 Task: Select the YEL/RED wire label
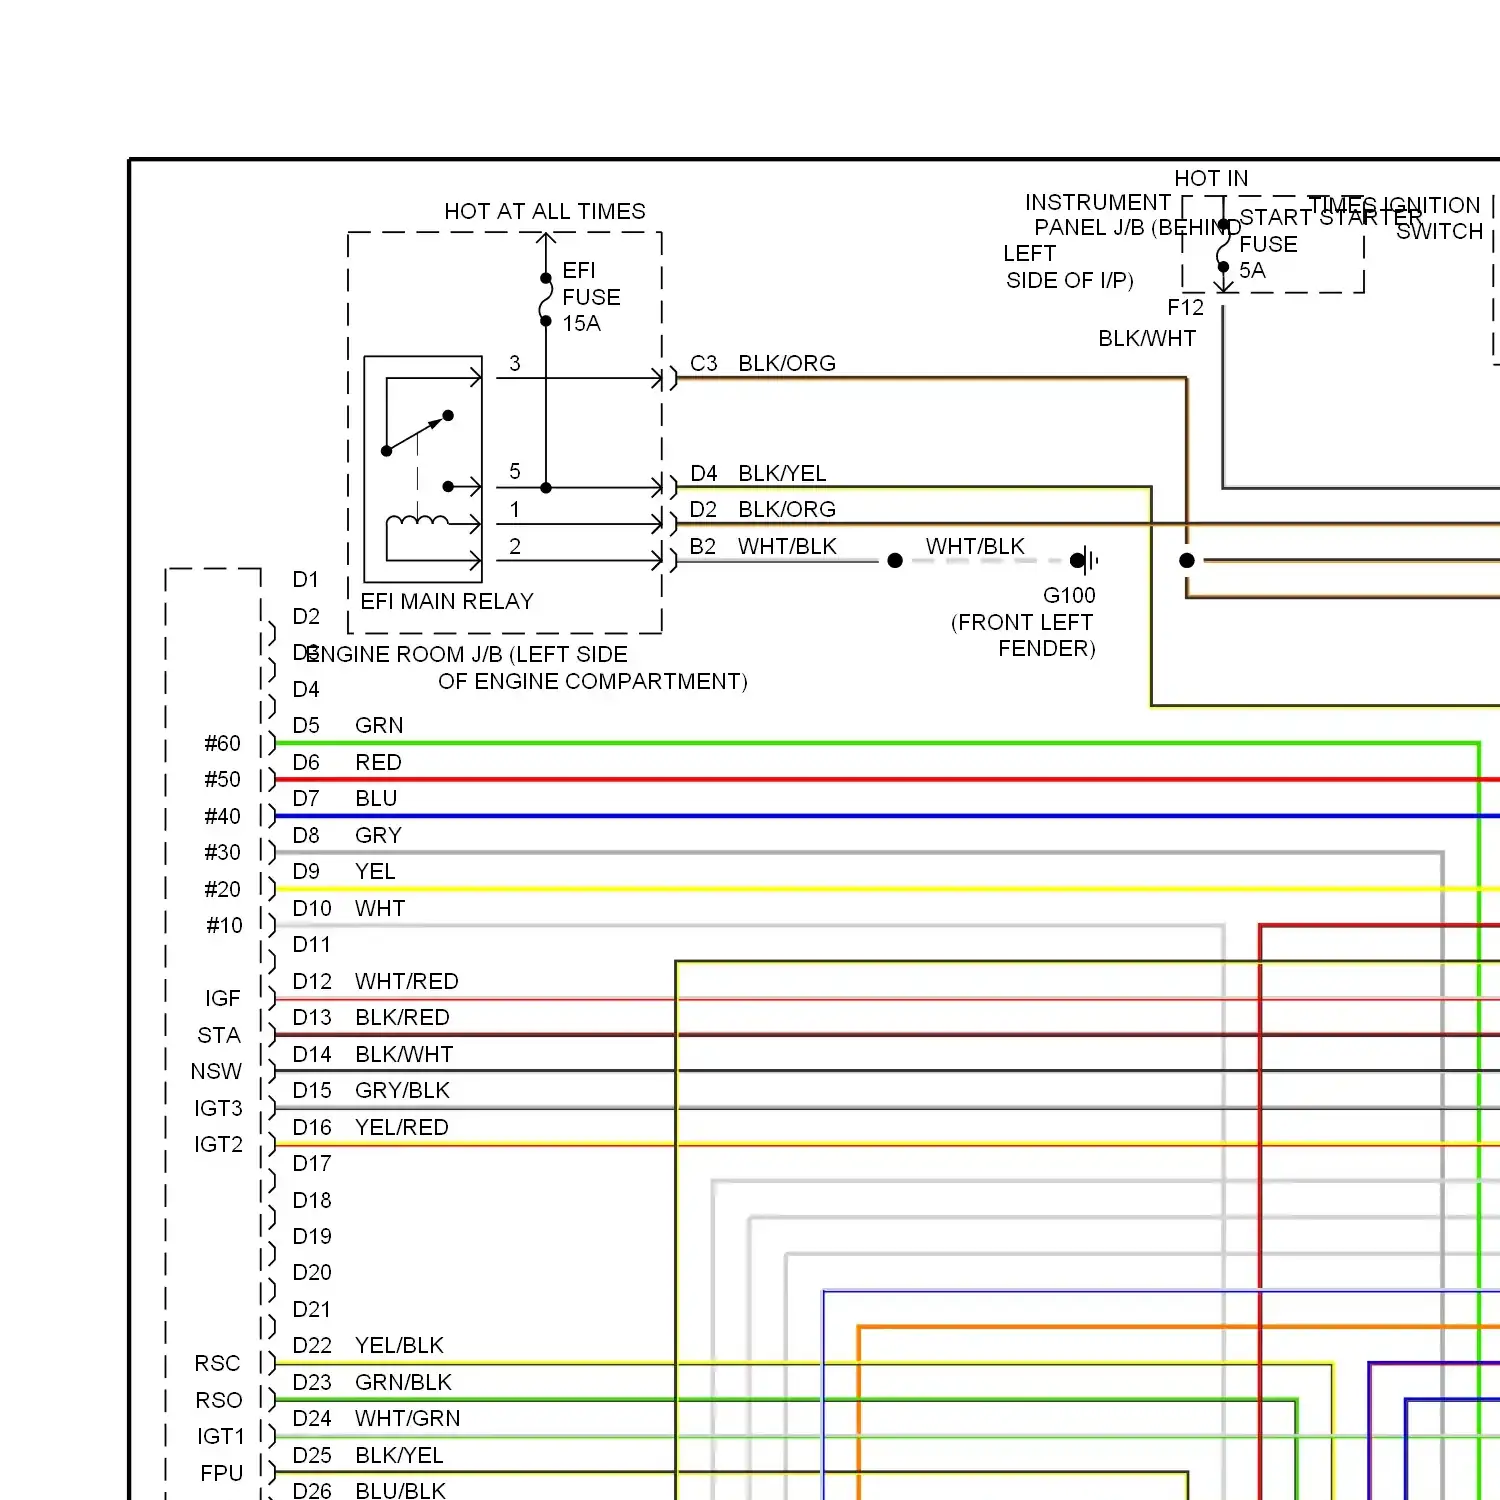point(402,1127)
